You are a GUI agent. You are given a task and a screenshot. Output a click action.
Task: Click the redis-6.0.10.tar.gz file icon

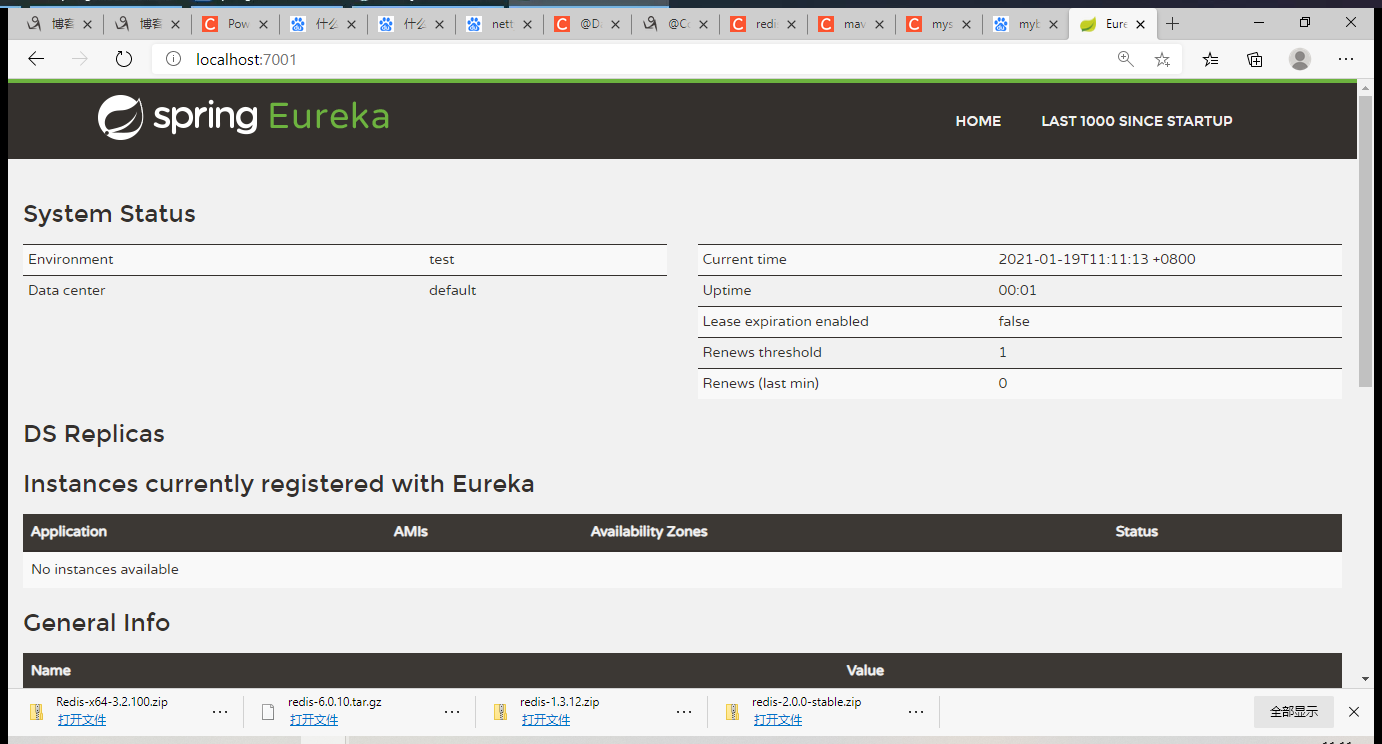coord(268,712)
